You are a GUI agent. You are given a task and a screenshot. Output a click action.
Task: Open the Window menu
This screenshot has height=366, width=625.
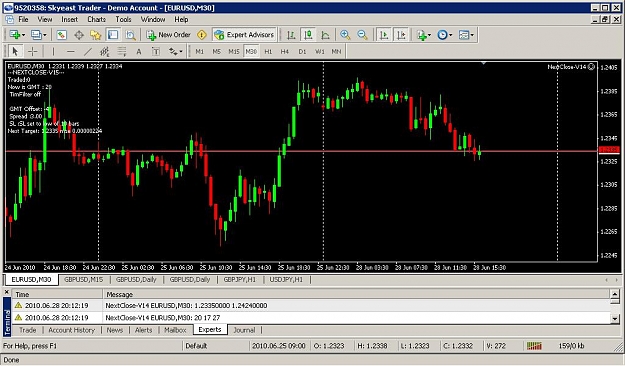153,19
